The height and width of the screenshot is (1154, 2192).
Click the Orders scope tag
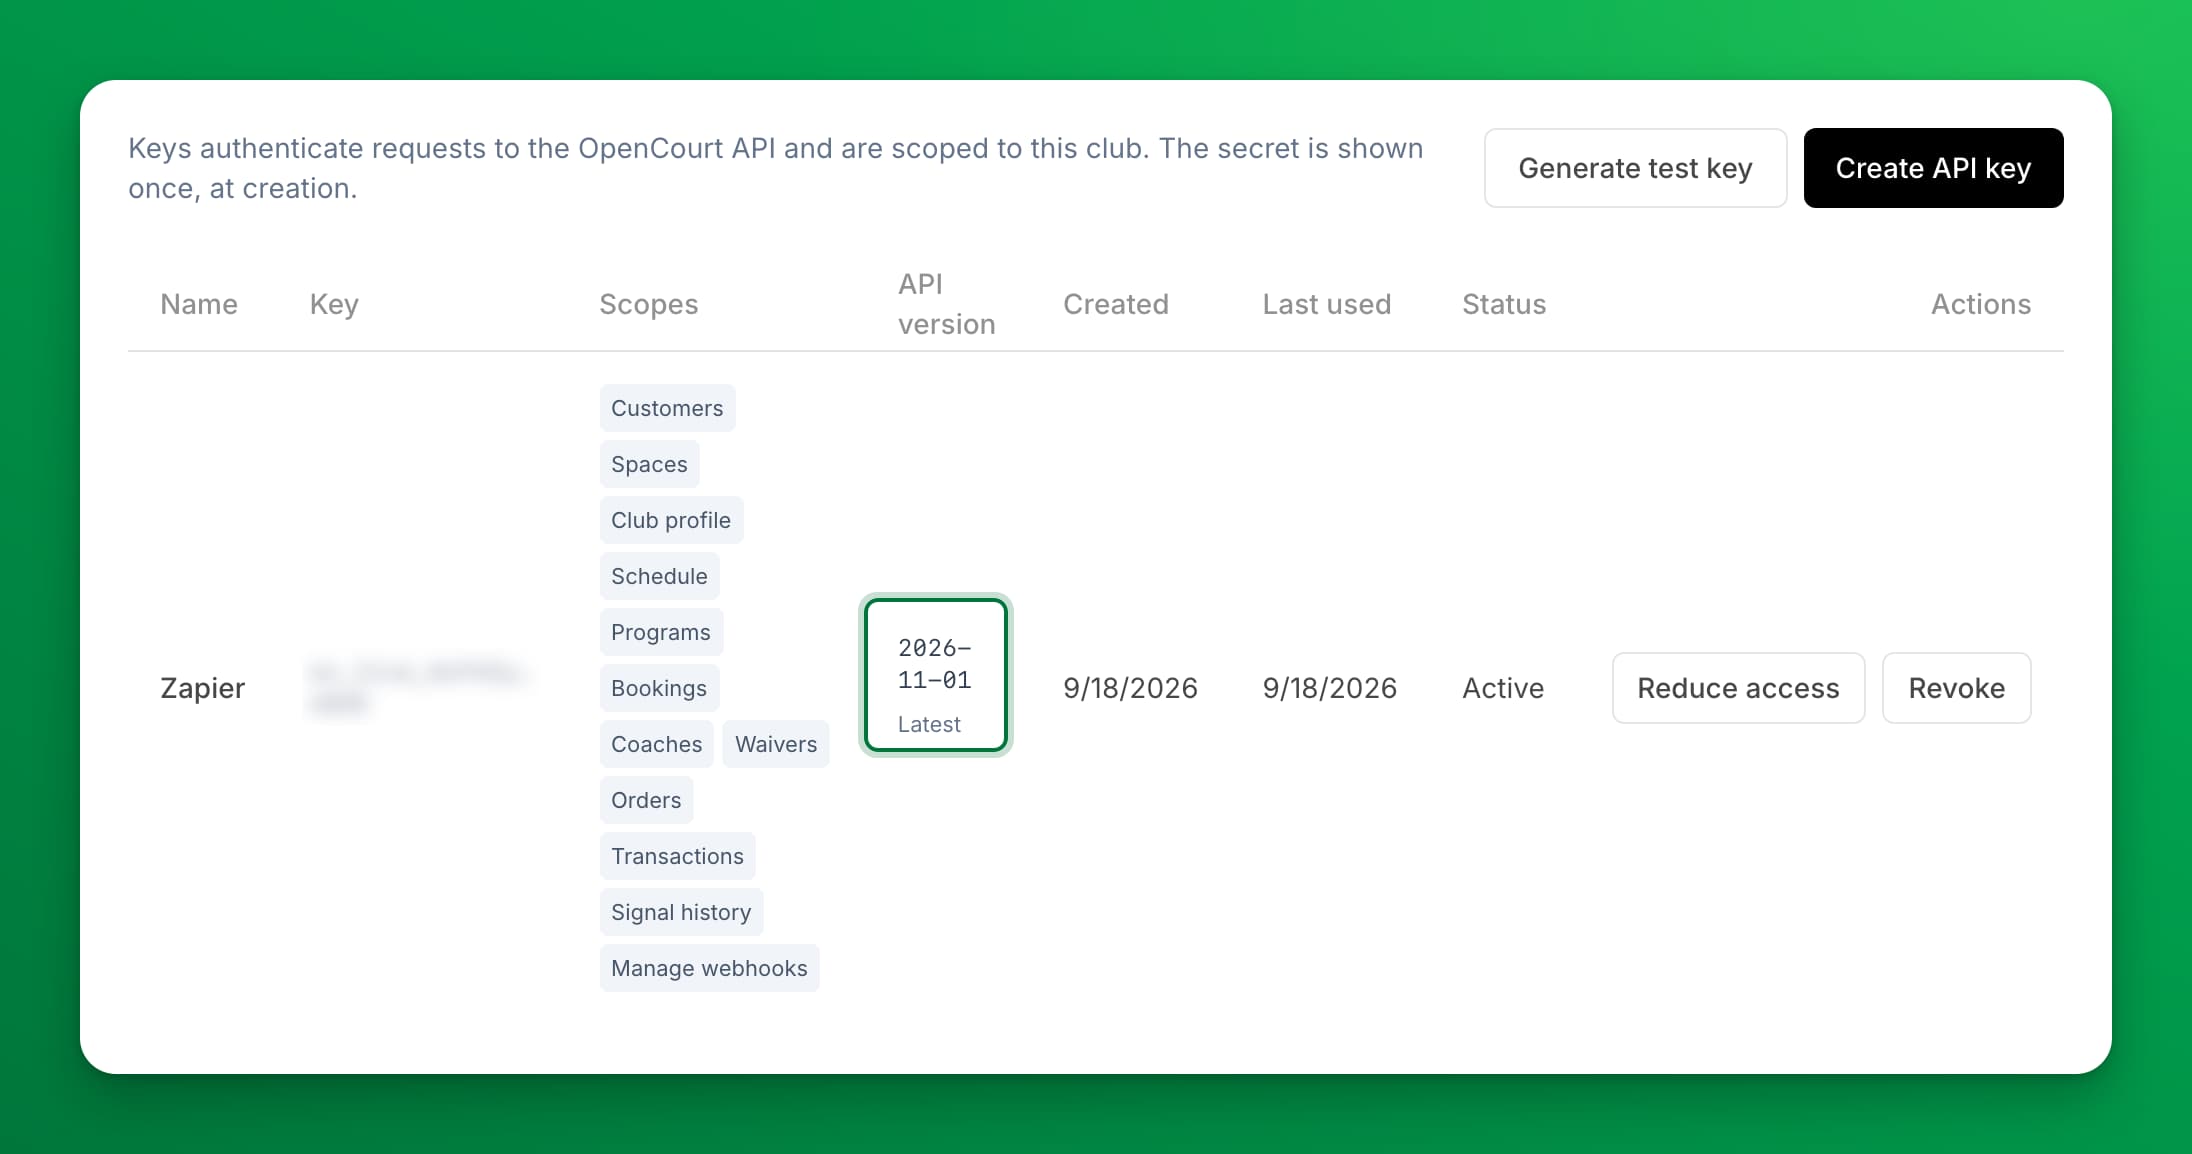[646, 800]
